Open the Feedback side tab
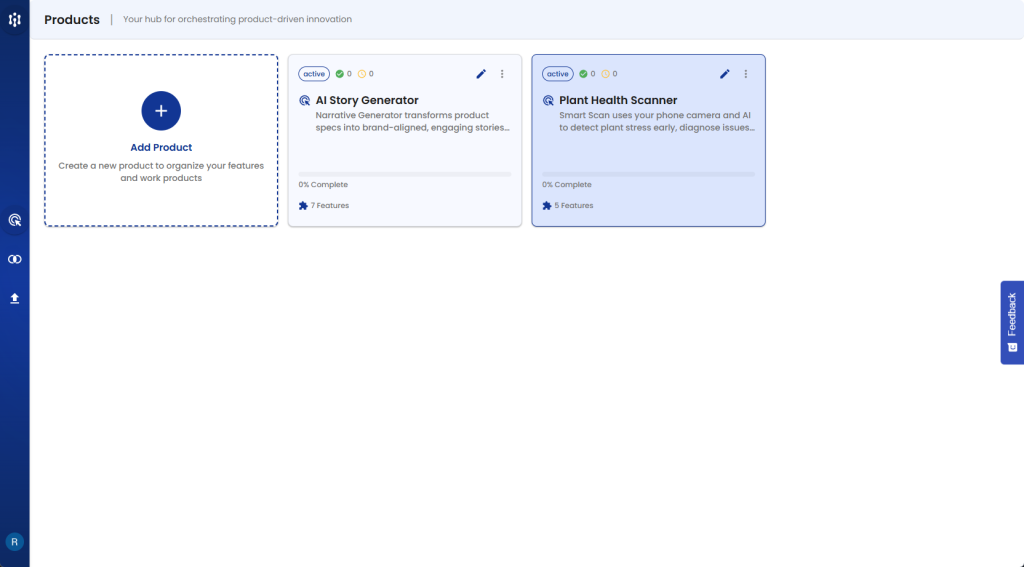The image size is (1024, 567). point(1012,322)
